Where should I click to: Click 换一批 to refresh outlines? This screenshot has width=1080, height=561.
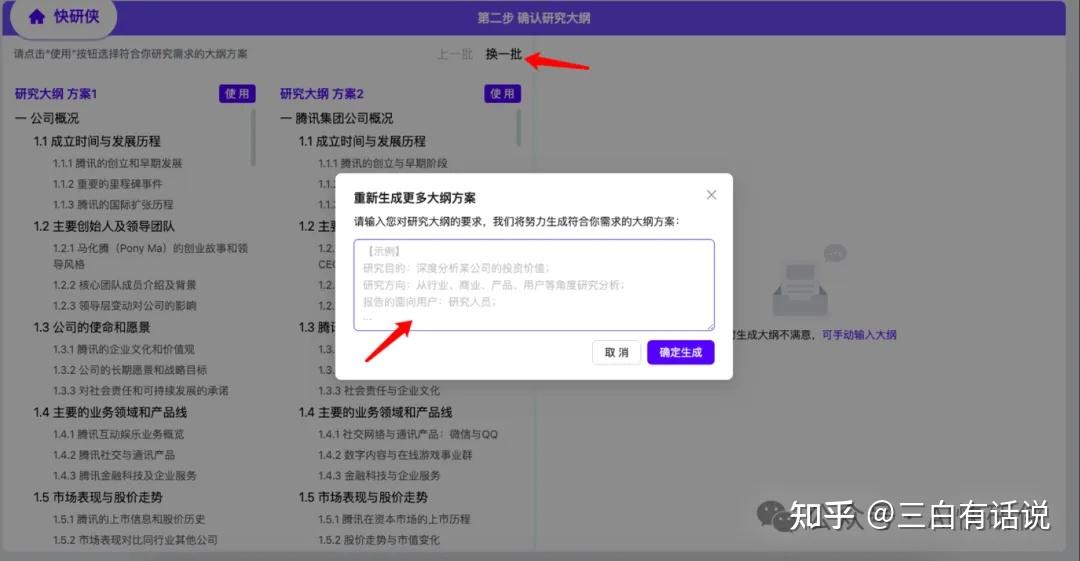click(x=503, y=54)
